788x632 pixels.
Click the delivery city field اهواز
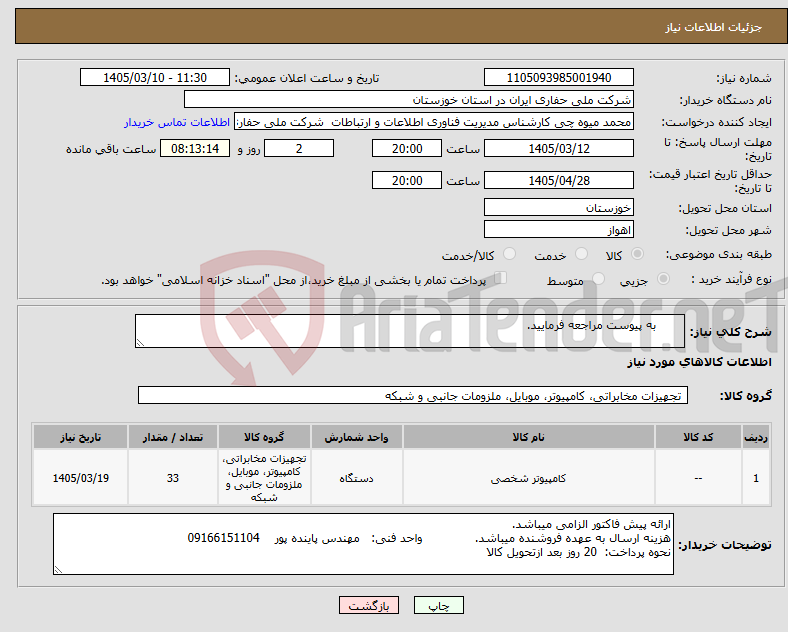[x=558, y=230]
